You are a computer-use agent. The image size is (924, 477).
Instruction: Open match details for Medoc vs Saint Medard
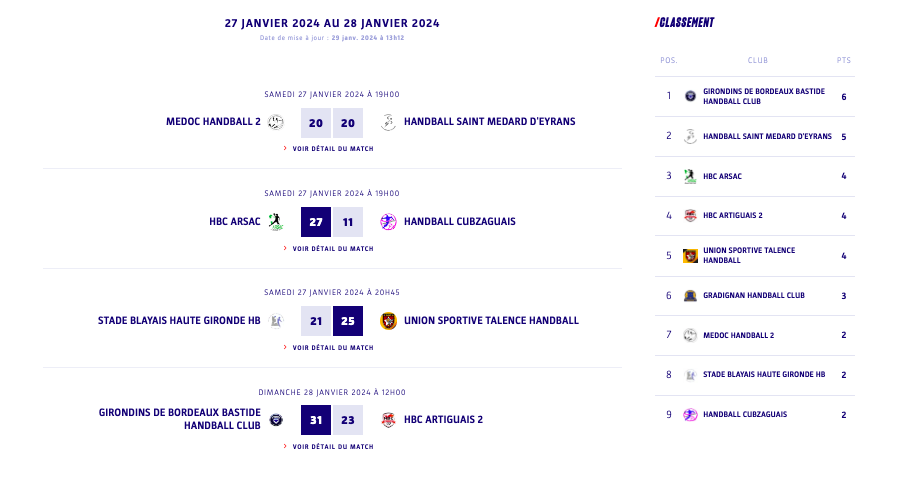[x=333, y=149]
